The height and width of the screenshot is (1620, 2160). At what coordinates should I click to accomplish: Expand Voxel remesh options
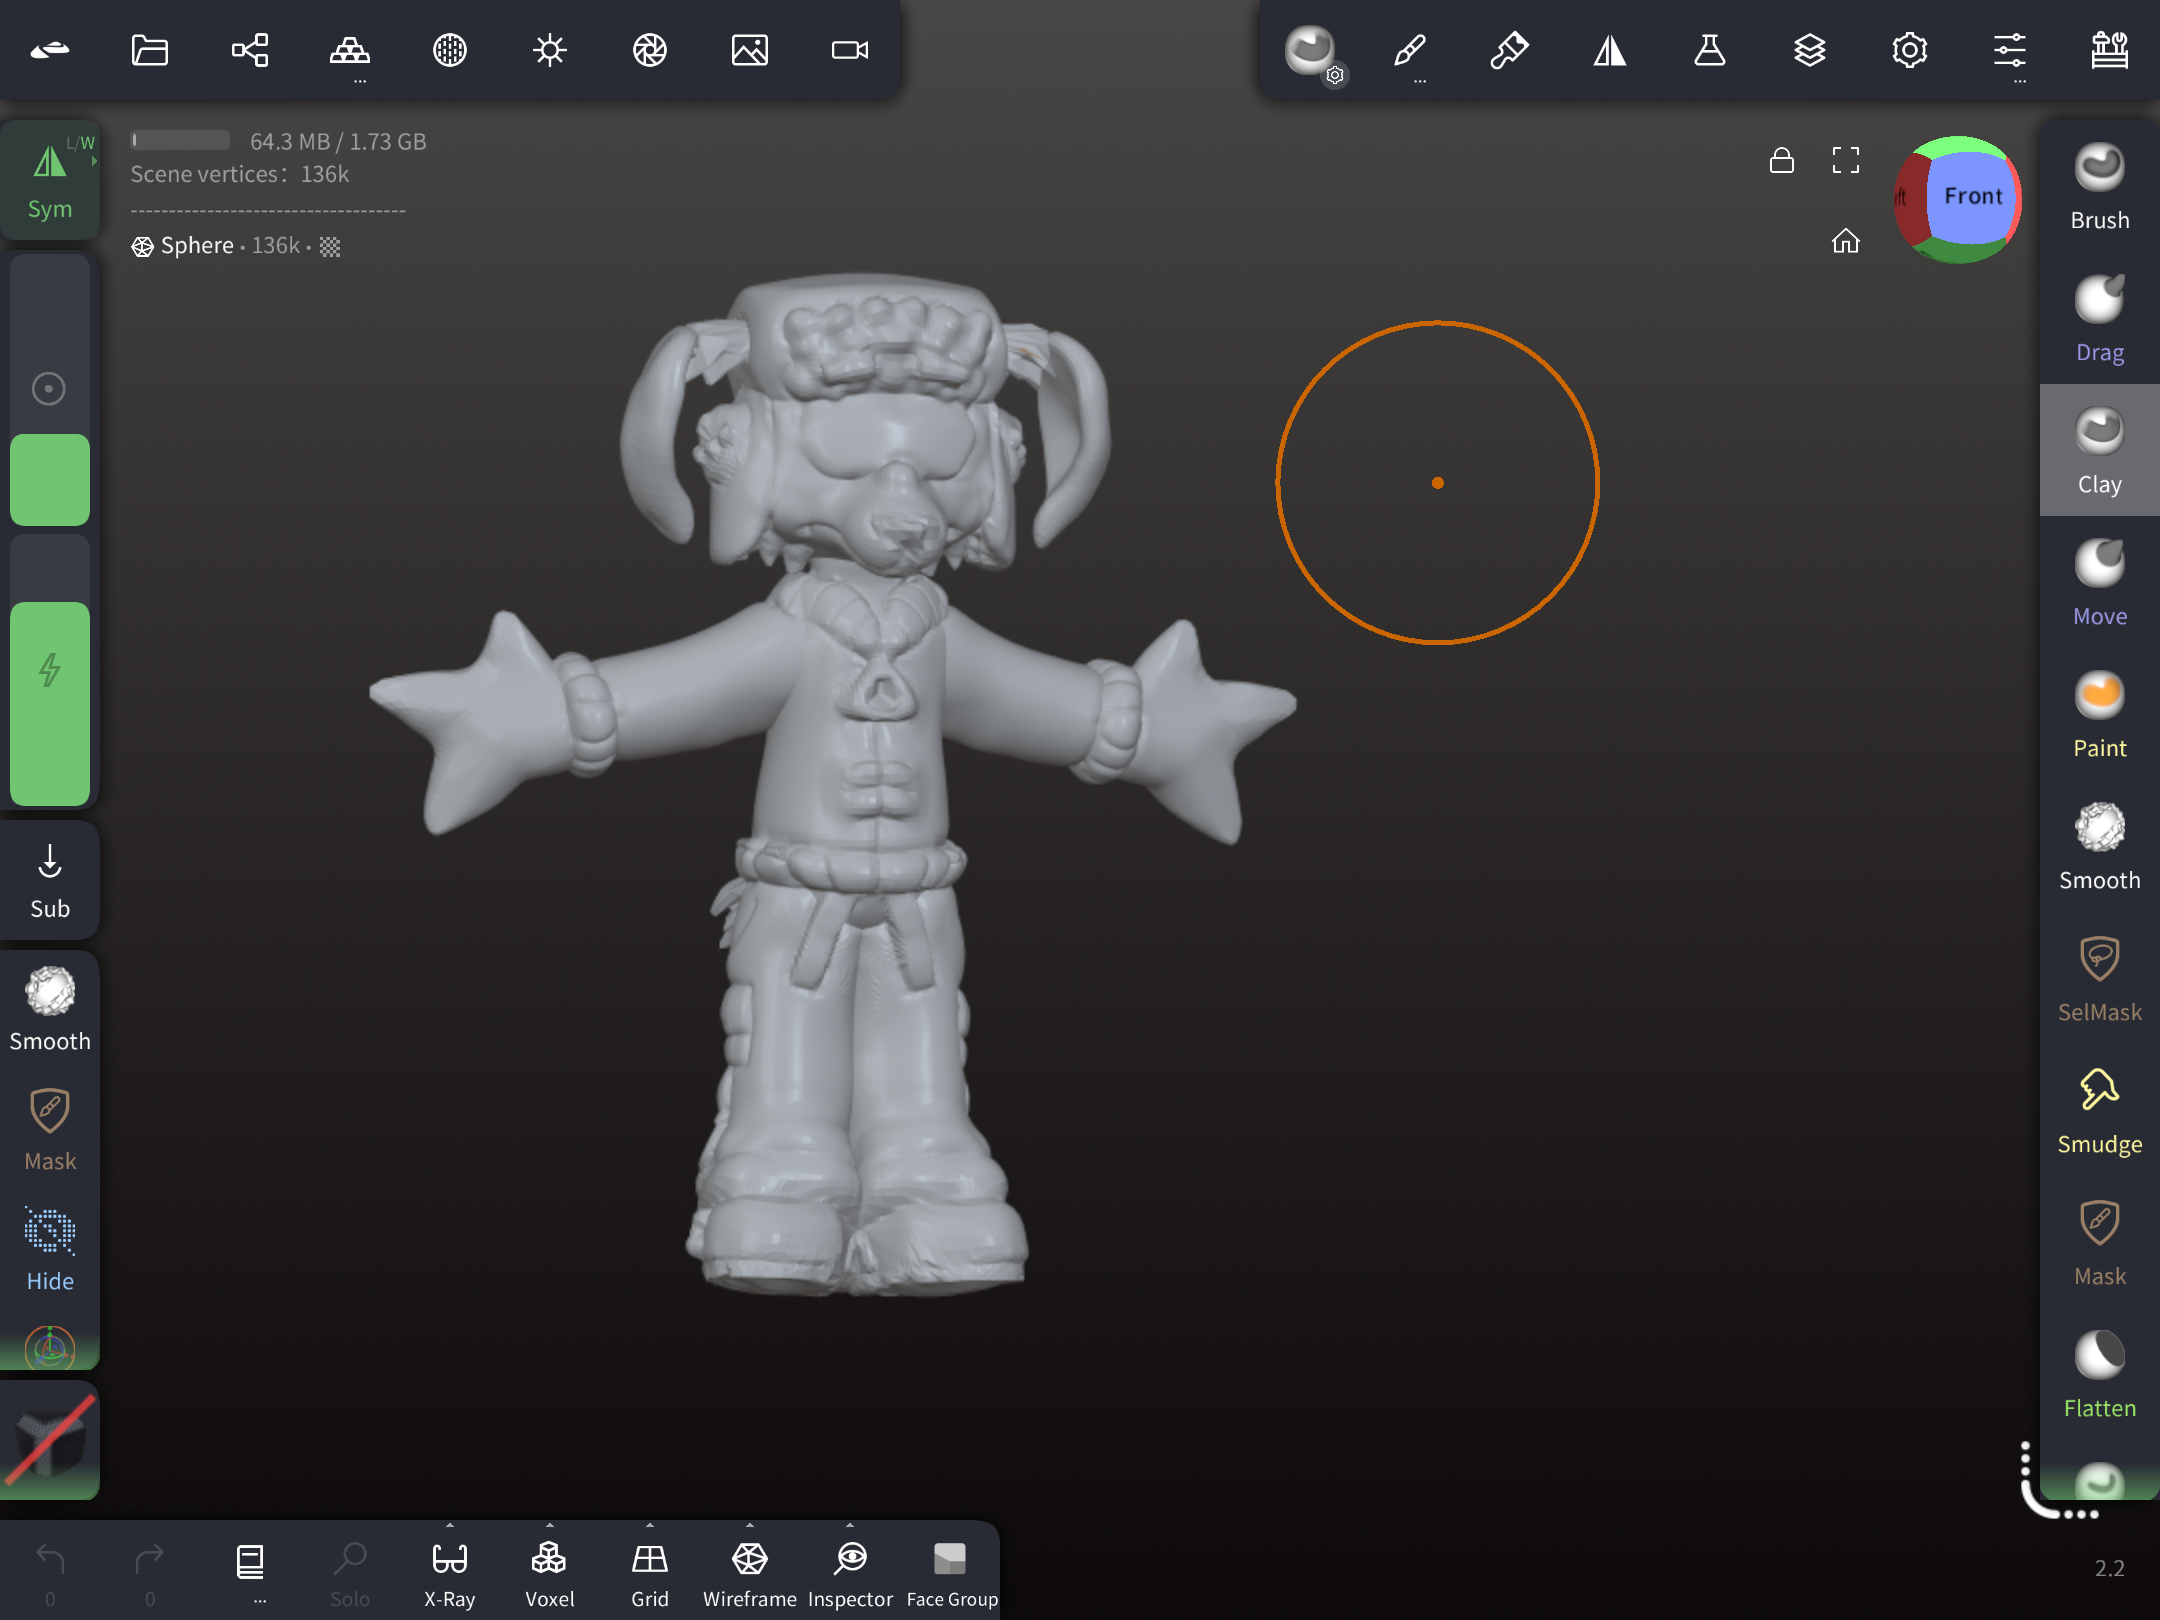click(x=550, y=1525)
